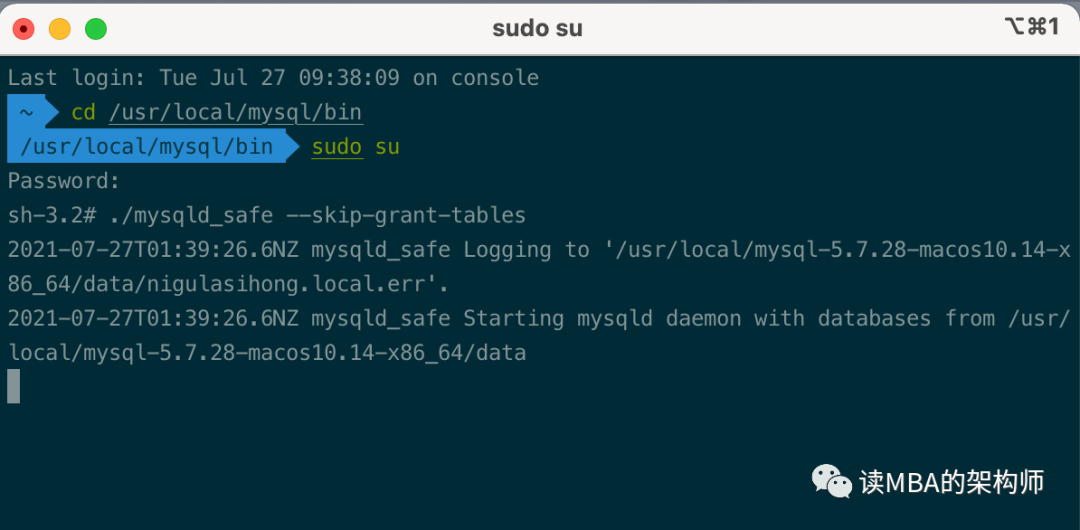Click the gray block cursor in terminal
Screen dimensions: 1080x530
[14, 386]
